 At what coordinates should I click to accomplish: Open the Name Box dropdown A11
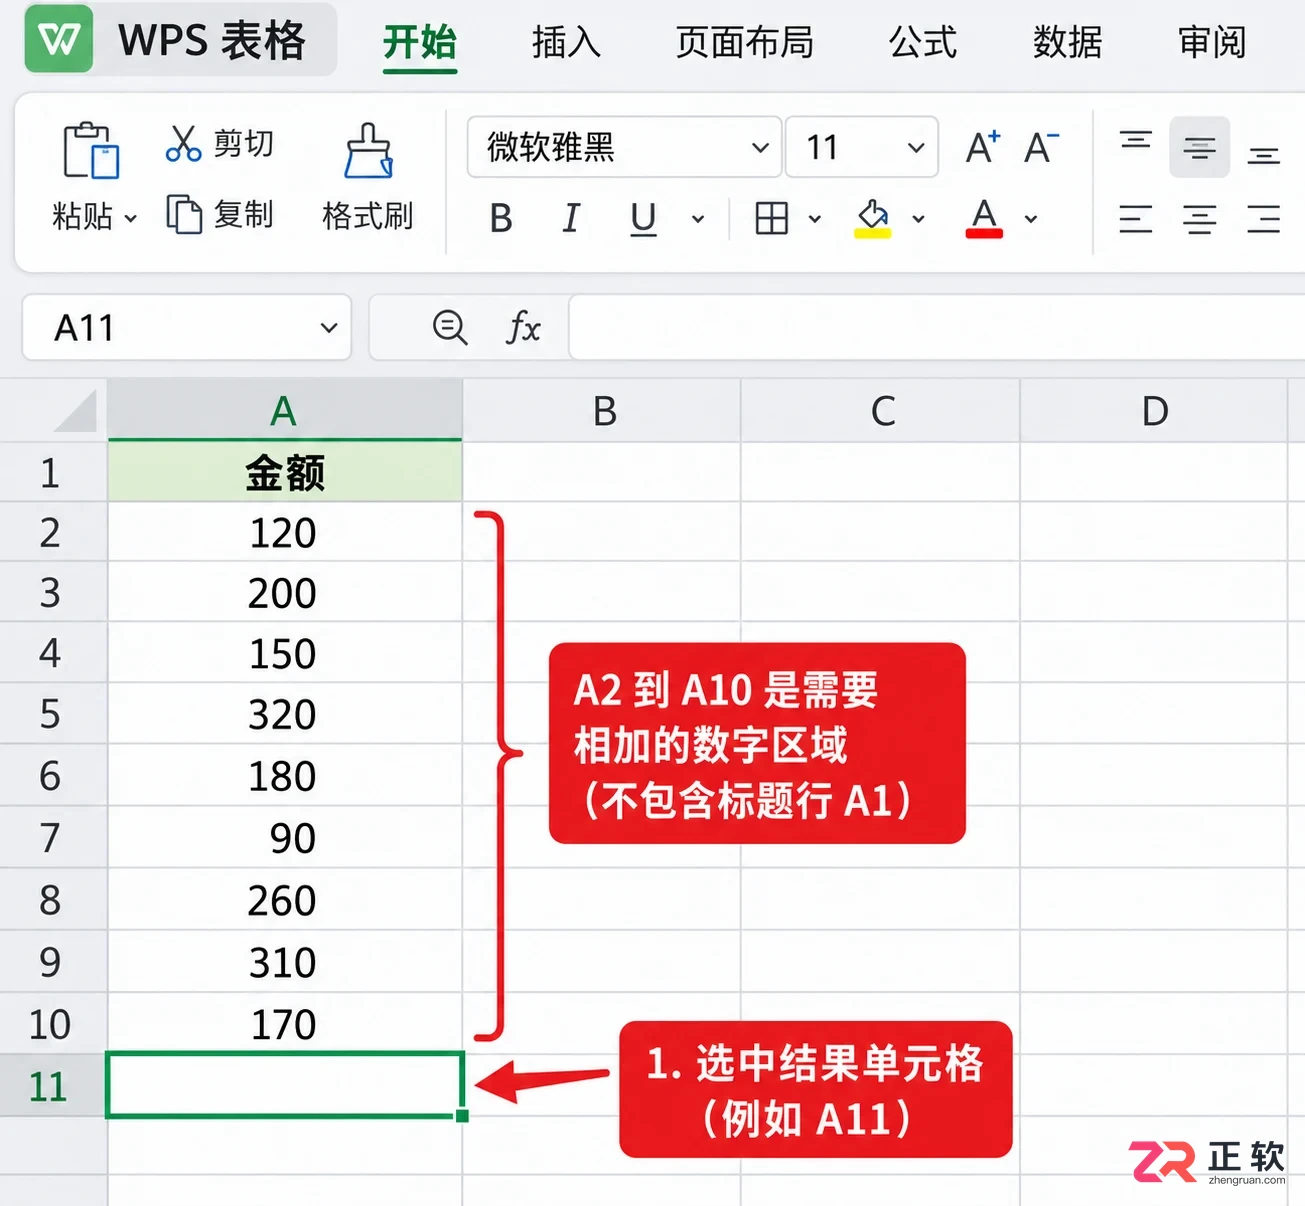click(x=328, y=327)
